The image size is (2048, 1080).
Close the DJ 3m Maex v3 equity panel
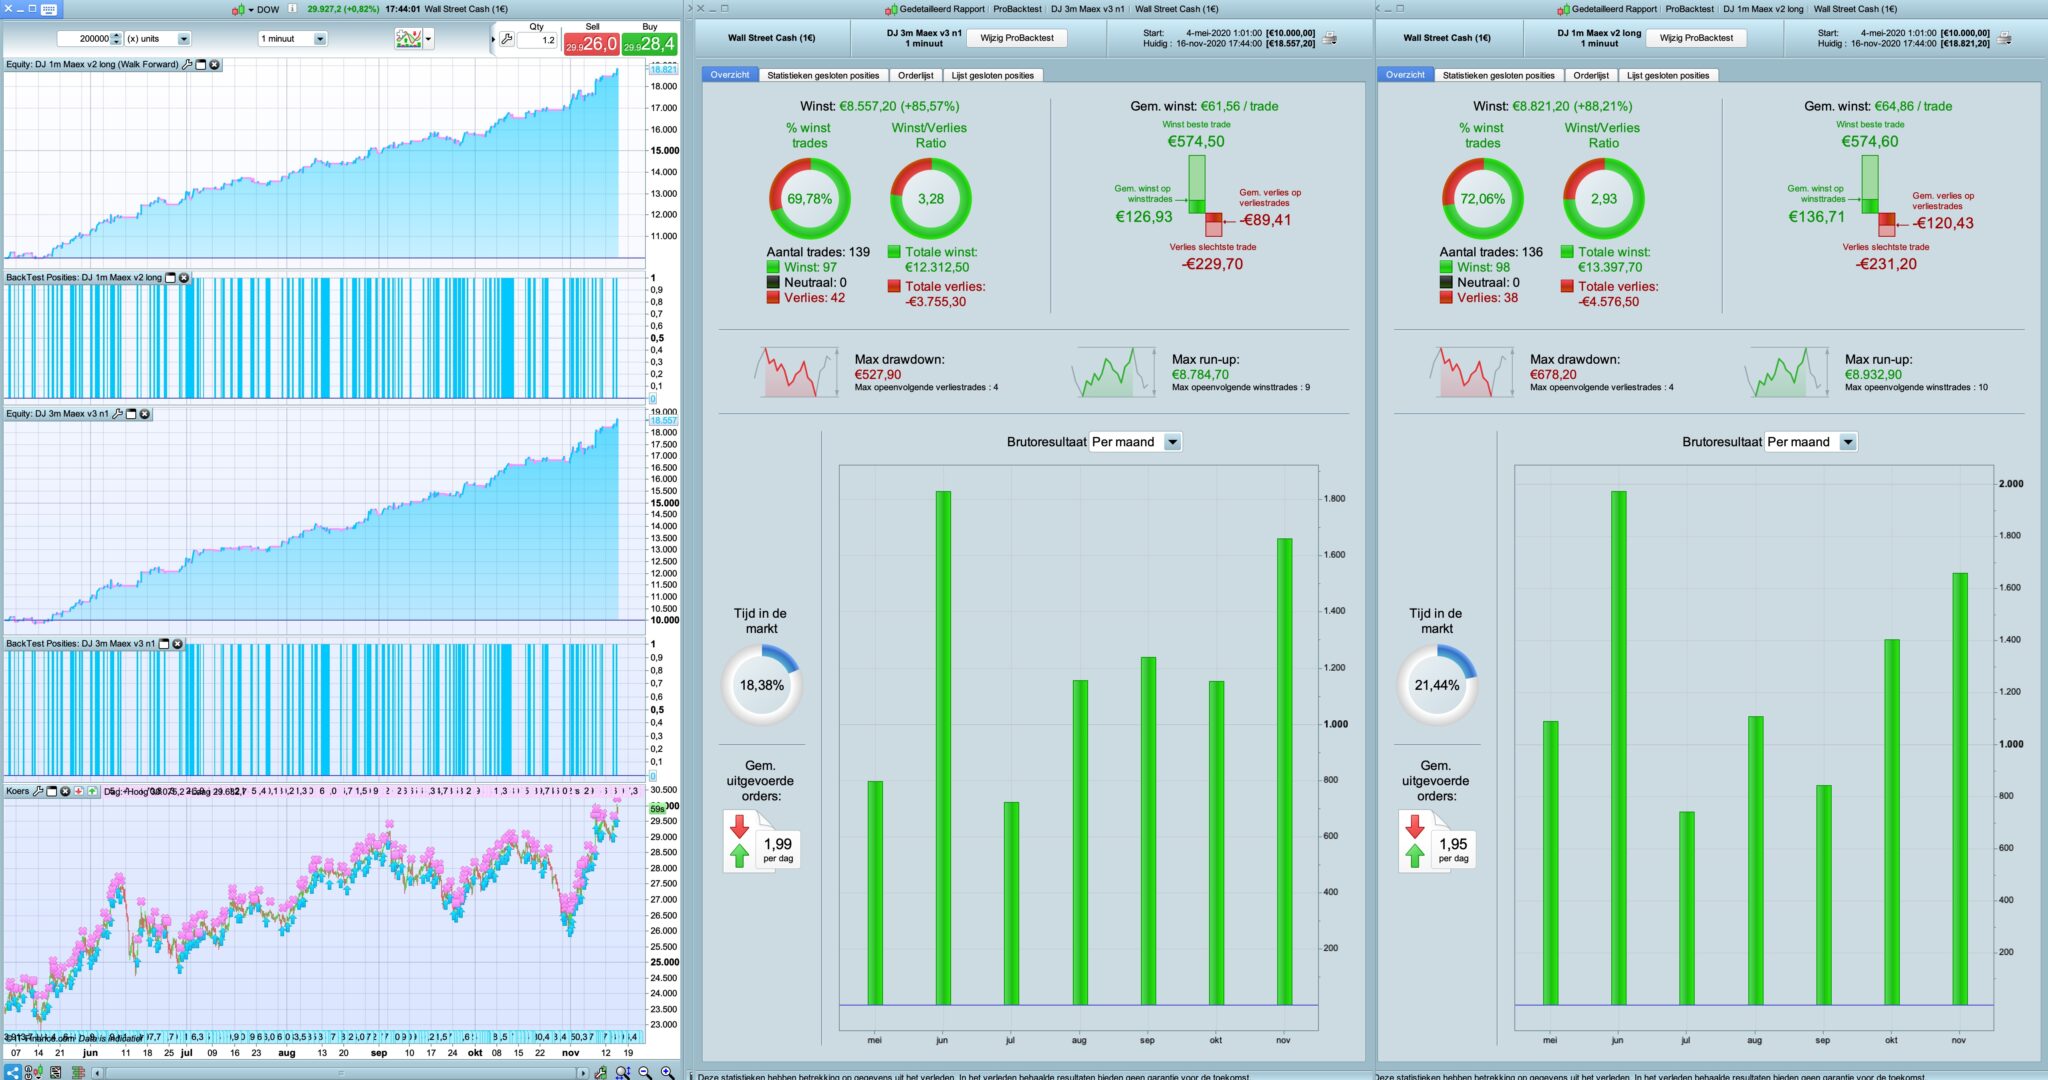click(x=145, y=414)
